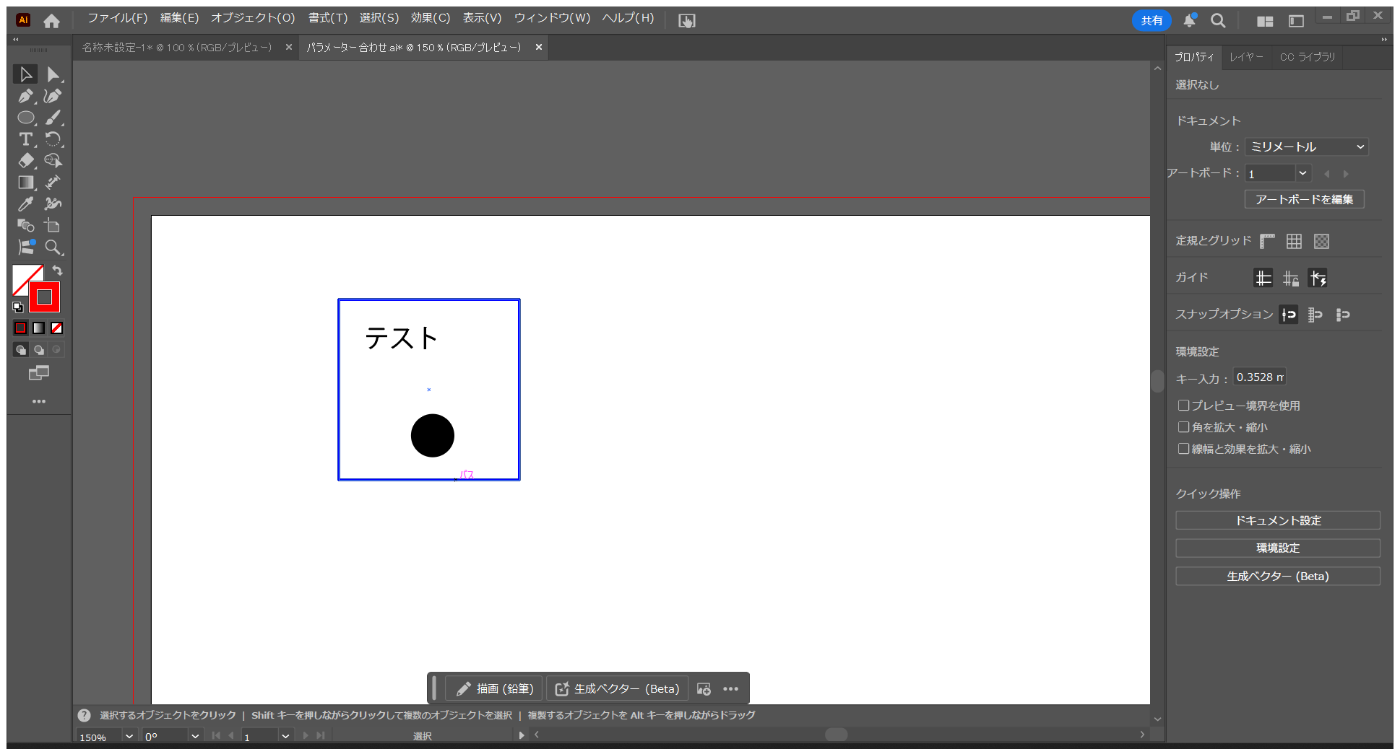Set paint to None swatch button

pos(57,327)
